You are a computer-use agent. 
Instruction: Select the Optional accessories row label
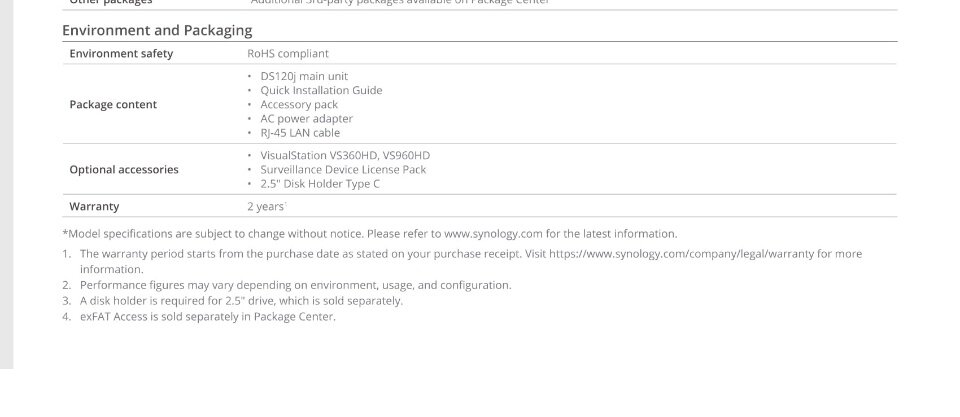point(124,170)
